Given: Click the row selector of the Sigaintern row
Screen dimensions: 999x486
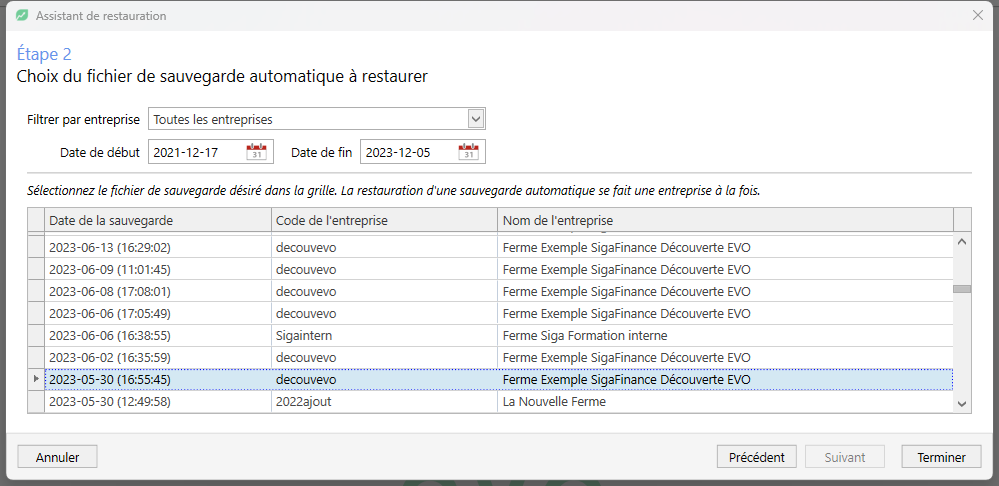Looking at the screenshot, I should pyautogui.click(x=36, y=335).
